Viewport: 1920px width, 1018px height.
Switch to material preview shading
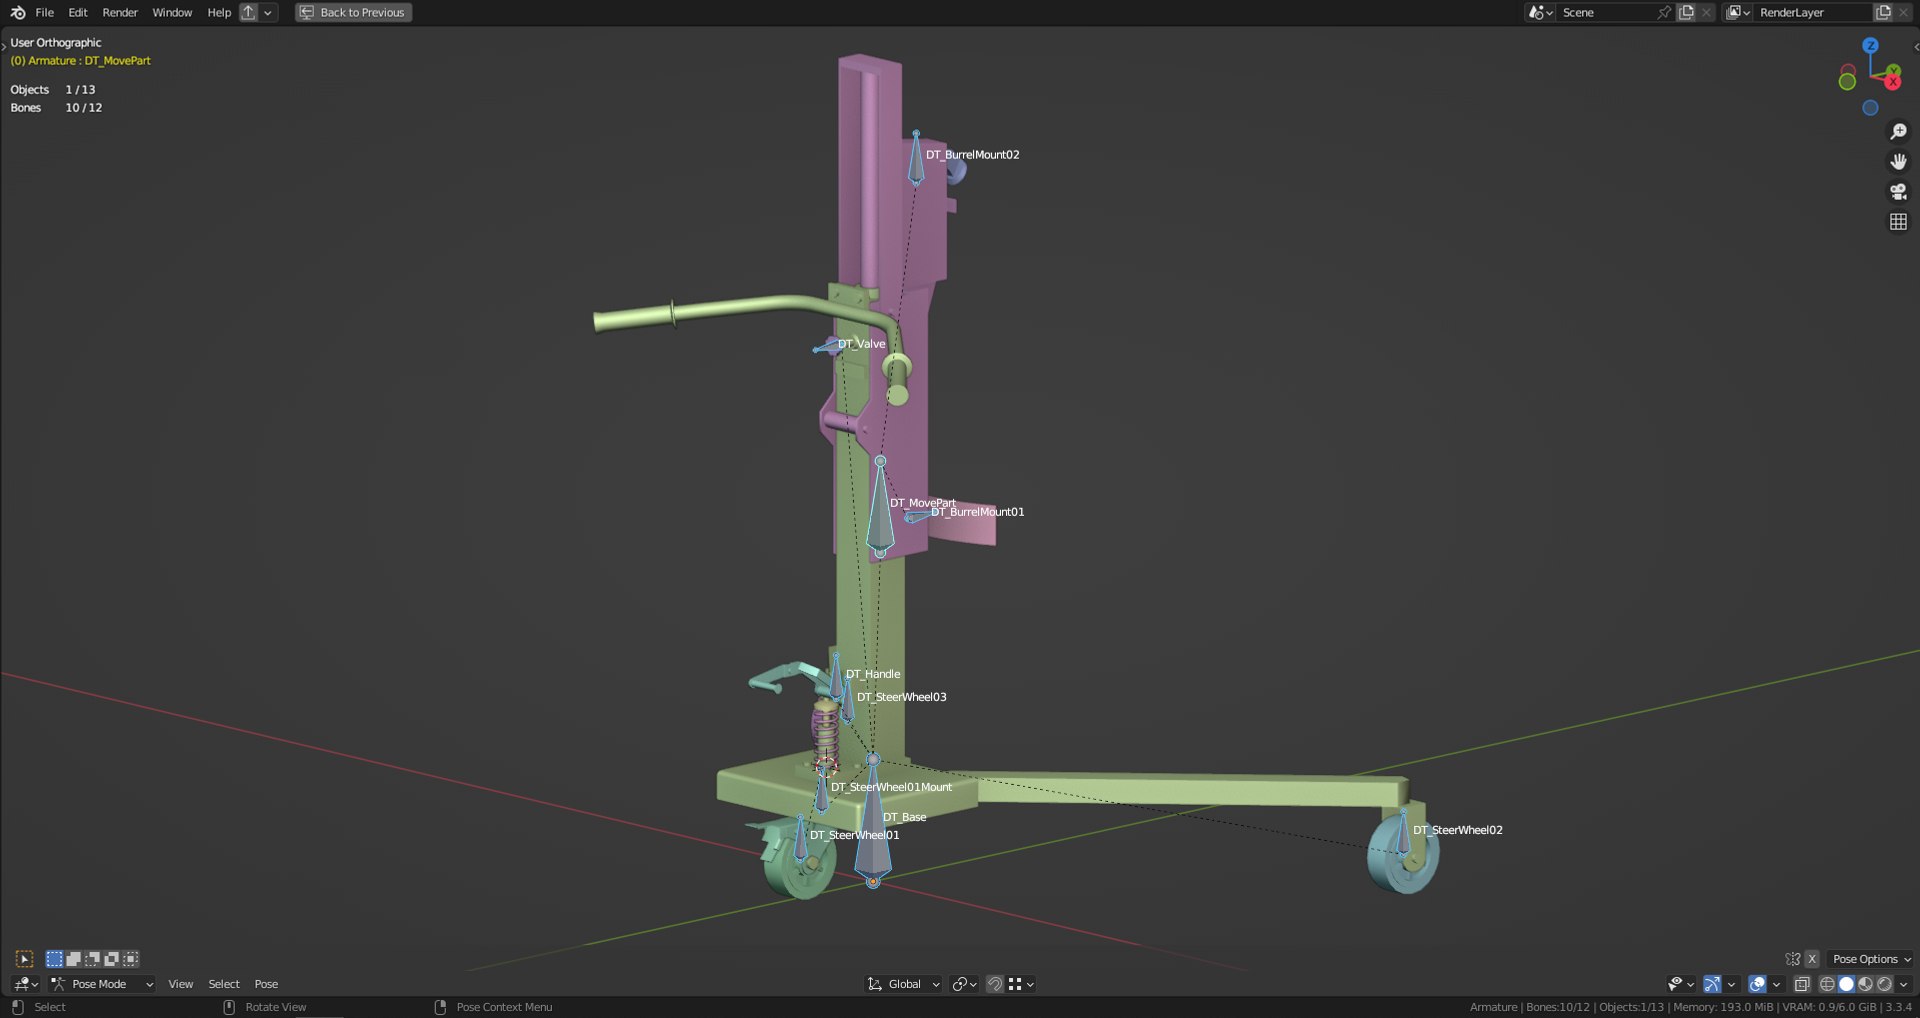(1866, 984)
